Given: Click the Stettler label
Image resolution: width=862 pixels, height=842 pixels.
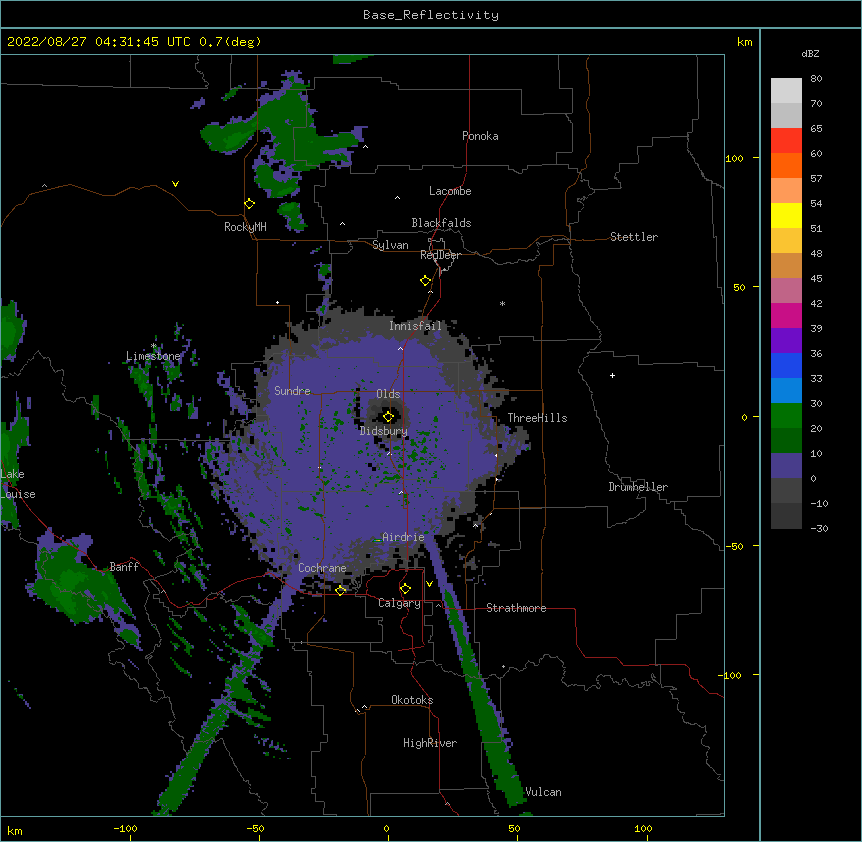Looking at the screenshot, I should tap(634, 237).
